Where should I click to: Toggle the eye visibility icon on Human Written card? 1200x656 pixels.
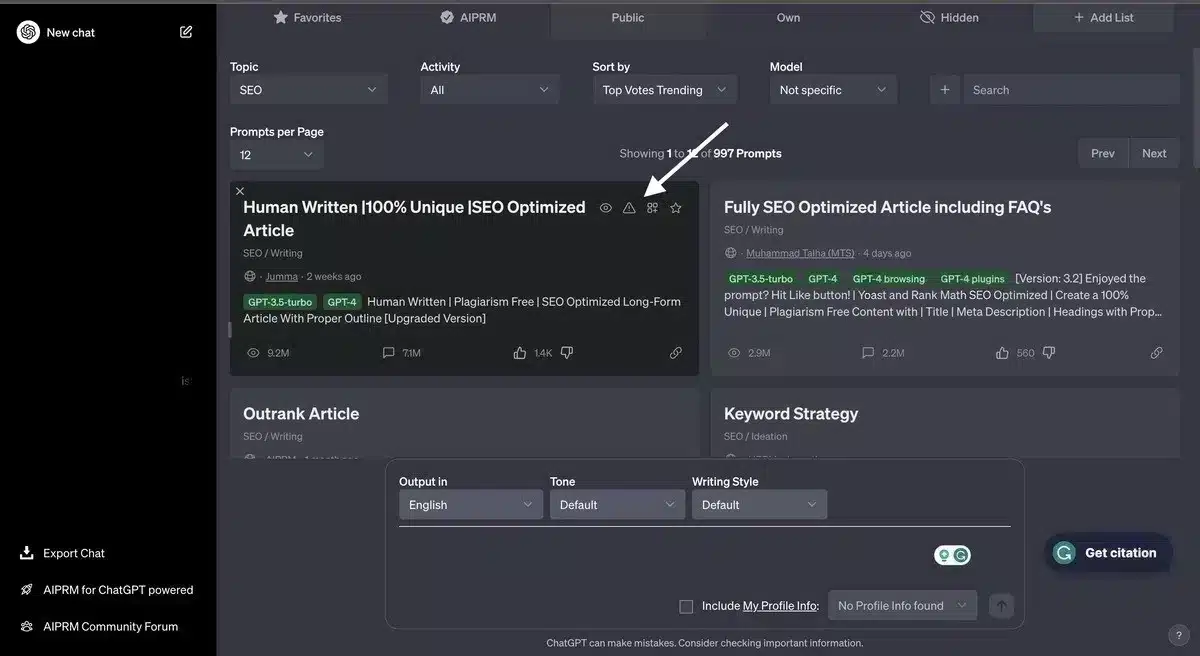606,208
